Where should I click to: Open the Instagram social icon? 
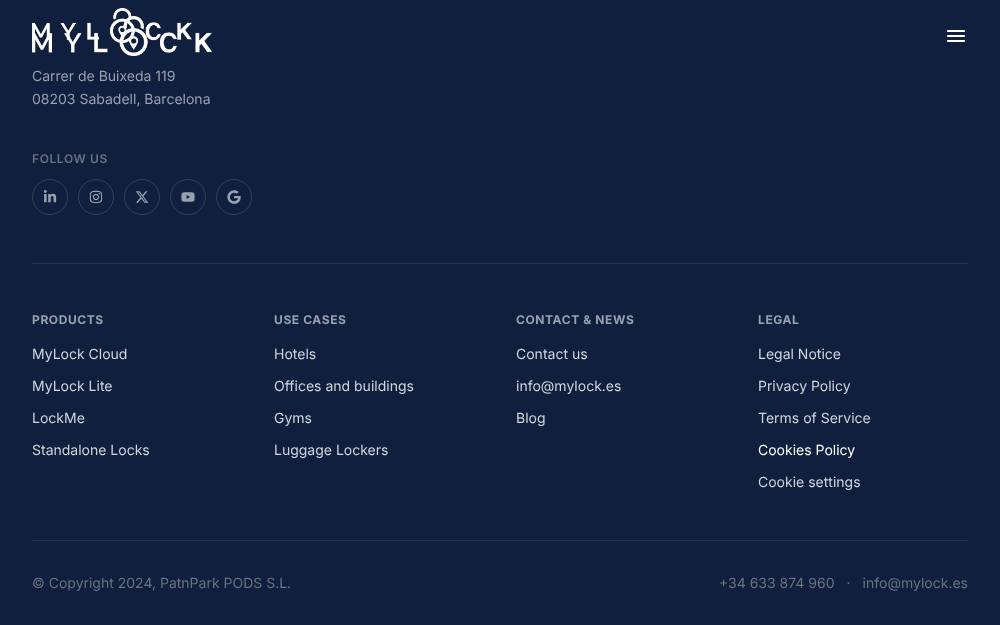[x=96, y=197]
